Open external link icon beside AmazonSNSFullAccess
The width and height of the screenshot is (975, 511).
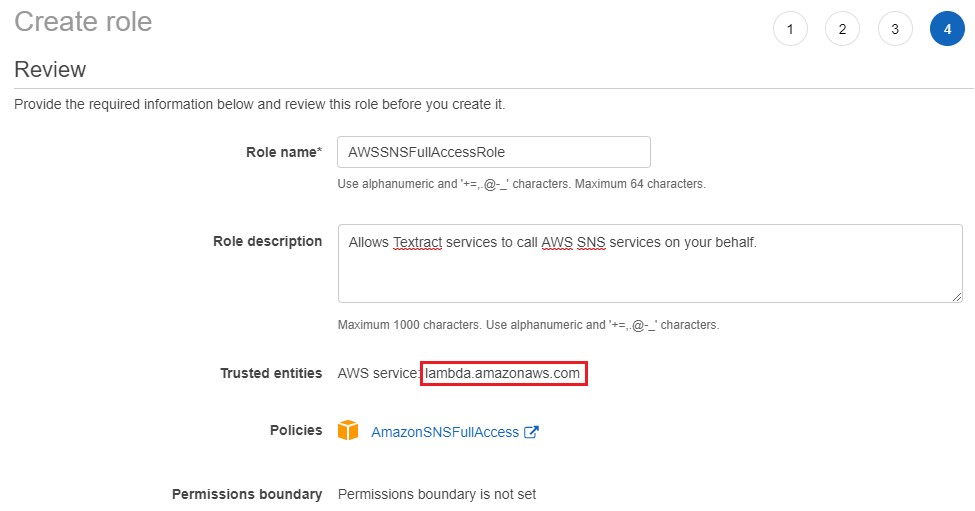532,432
